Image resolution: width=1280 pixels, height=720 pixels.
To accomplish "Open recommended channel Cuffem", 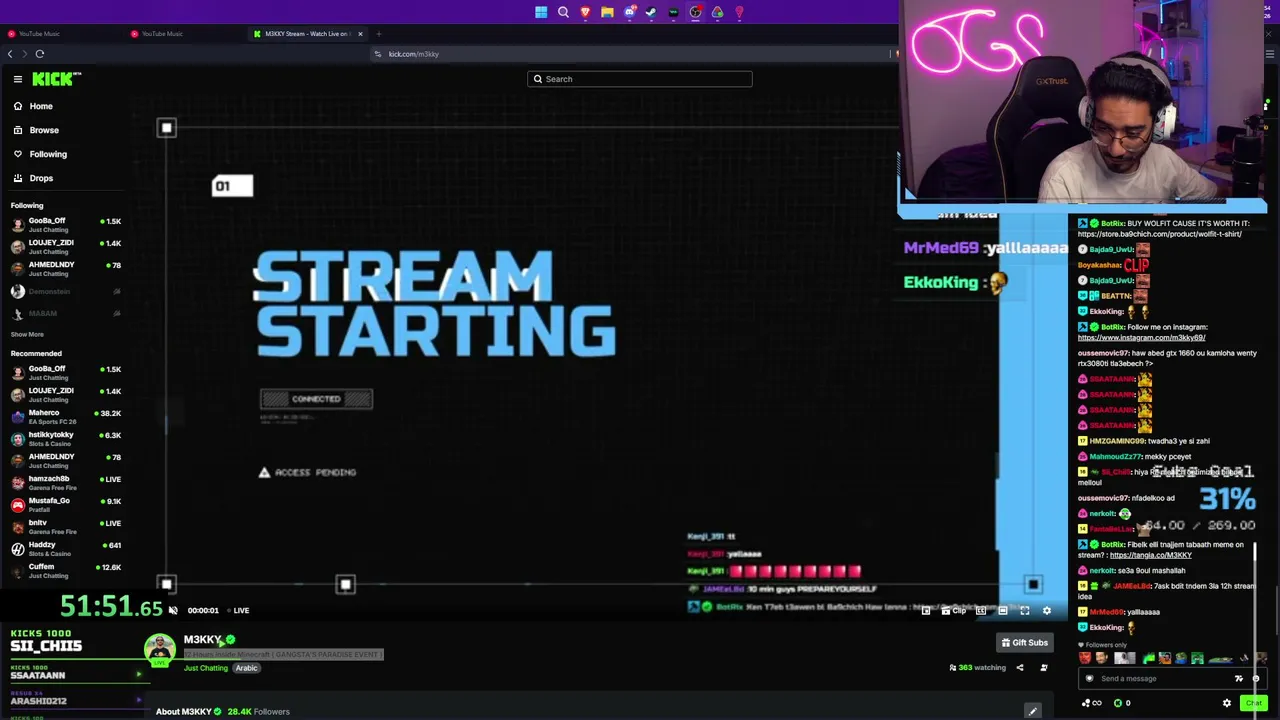I will coord(65,570).
